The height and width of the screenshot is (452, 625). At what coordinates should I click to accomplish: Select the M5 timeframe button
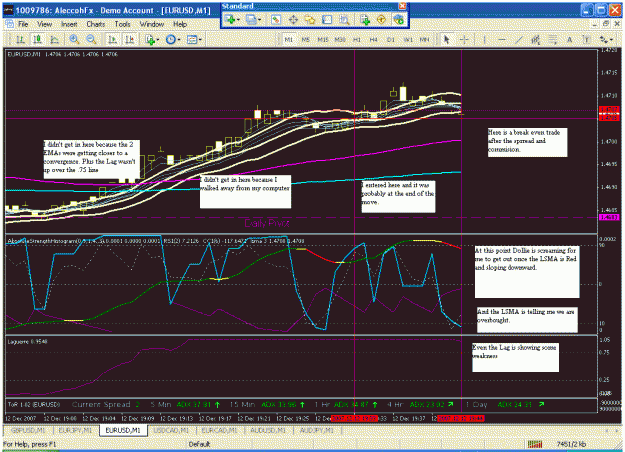tap(306, 39)
